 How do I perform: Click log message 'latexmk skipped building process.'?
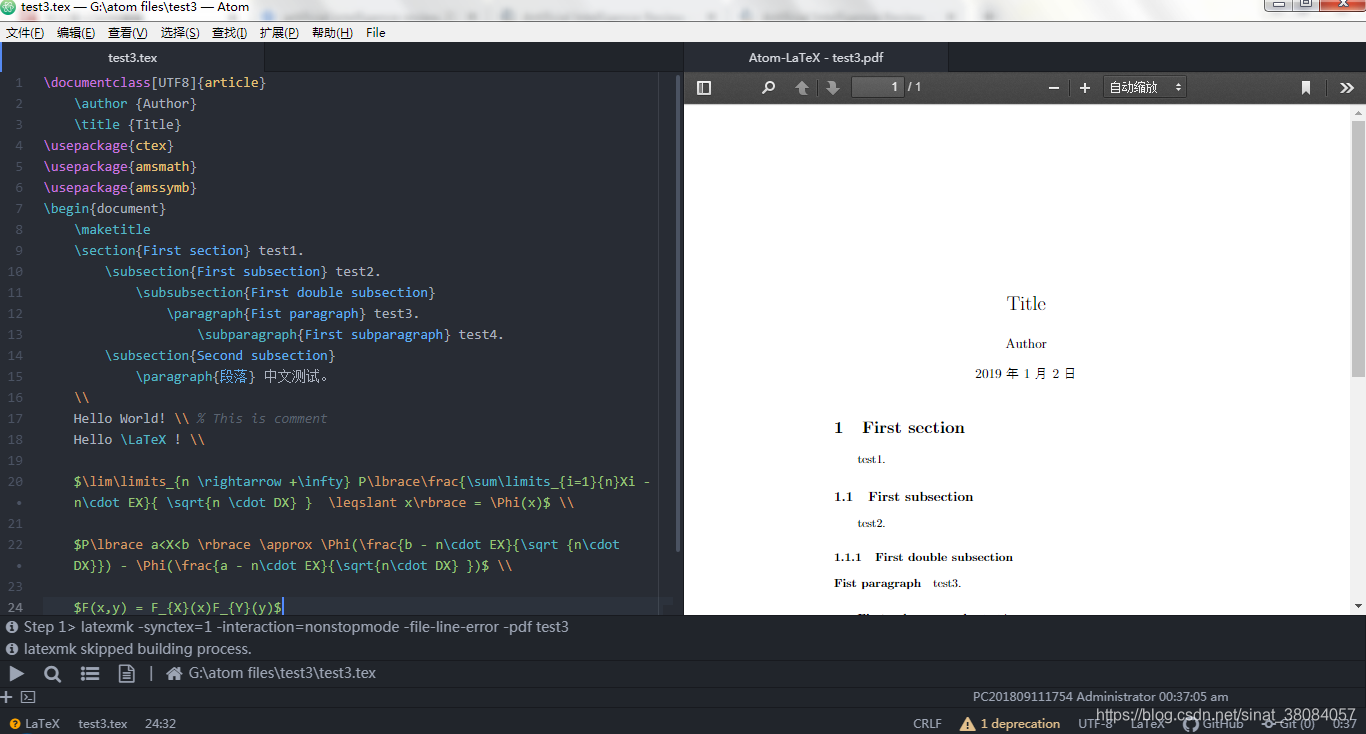pyautogui.click(x=138, y=649)
